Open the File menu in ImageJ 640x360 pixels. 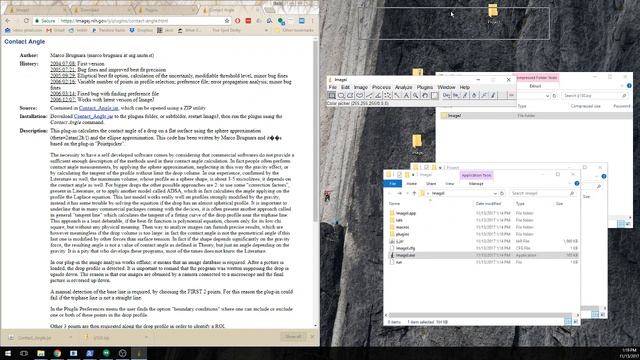click(333, 87)
